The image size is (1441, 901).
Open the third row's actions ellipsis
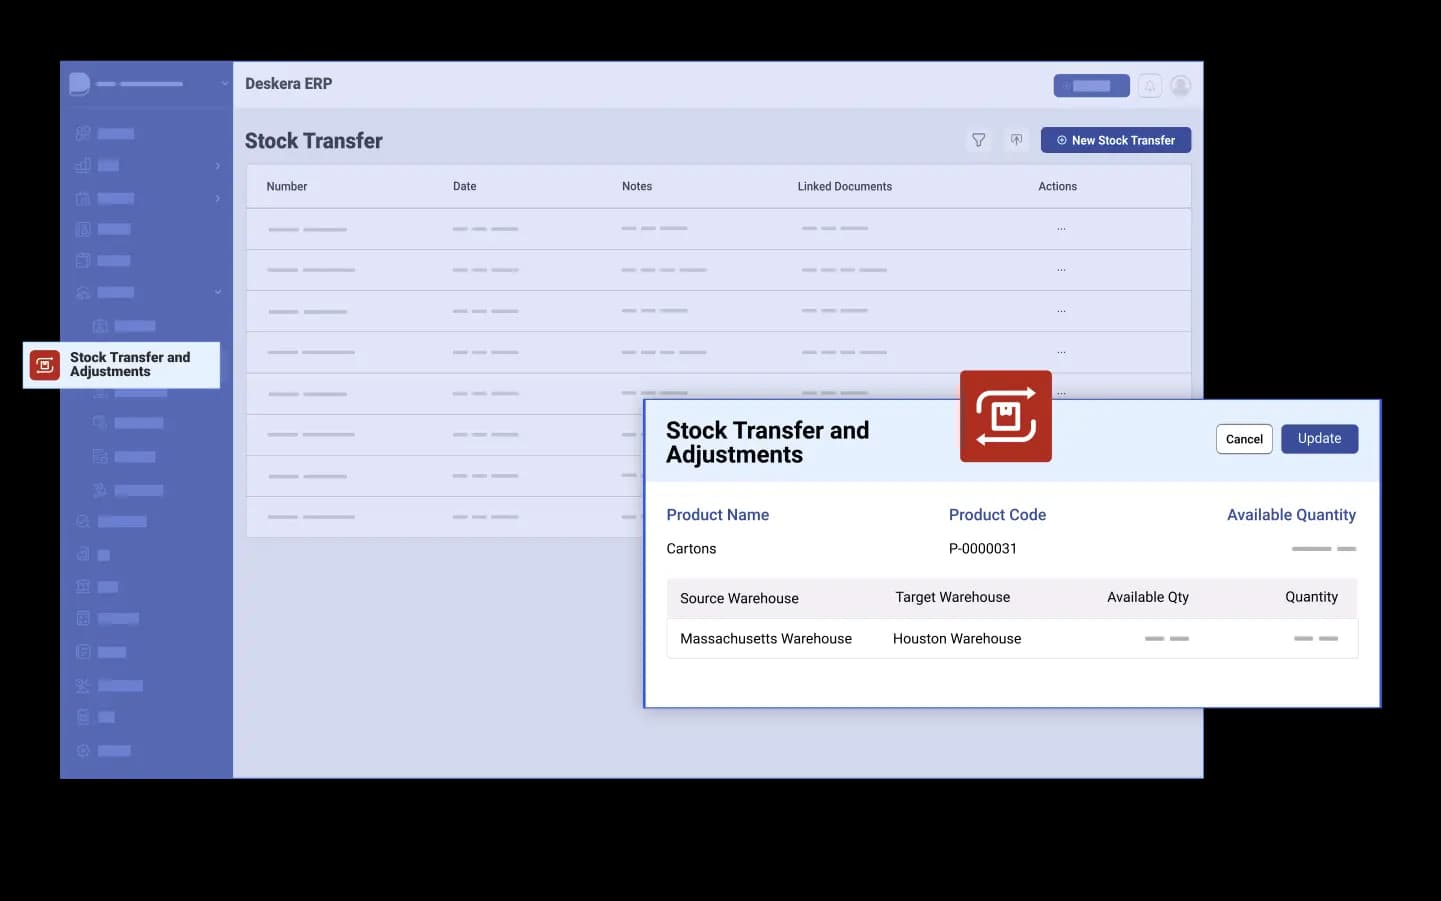click(1061, 311)
